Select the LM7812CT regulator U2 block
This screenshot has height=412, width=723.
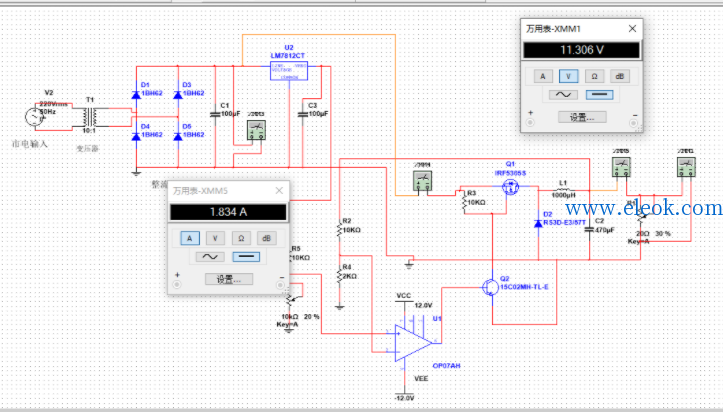click(289, 71)
